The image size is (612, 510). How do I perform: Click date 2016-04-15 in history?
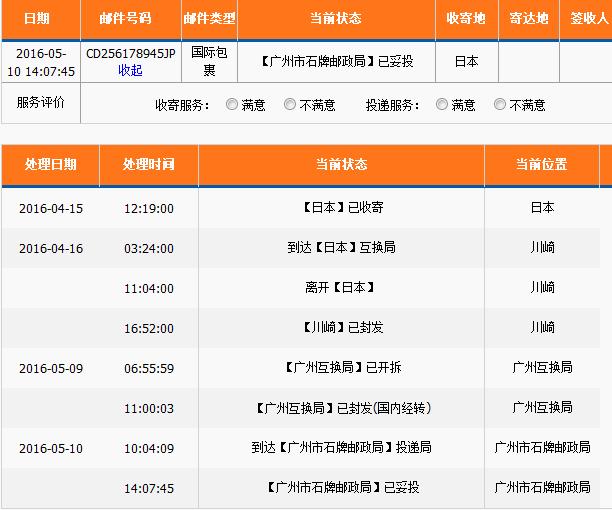pyautogui.click(x=51, y=208)
